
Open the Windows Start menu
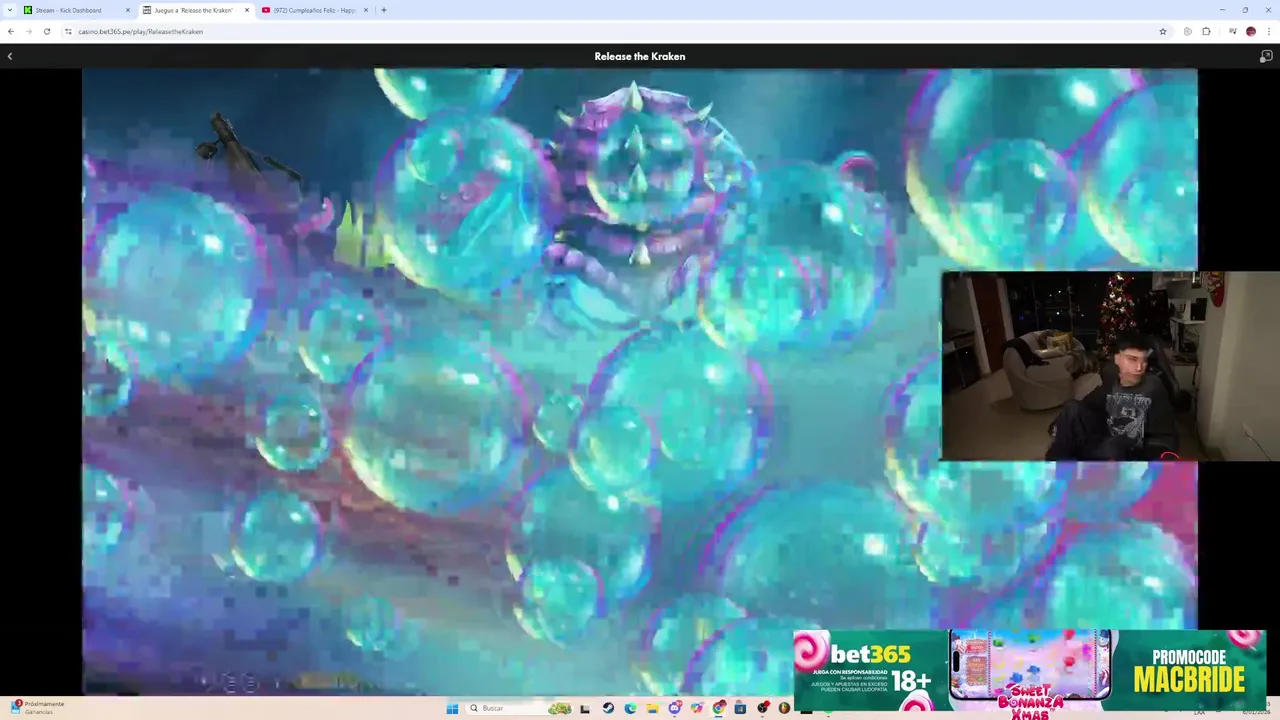click(452, 708)
